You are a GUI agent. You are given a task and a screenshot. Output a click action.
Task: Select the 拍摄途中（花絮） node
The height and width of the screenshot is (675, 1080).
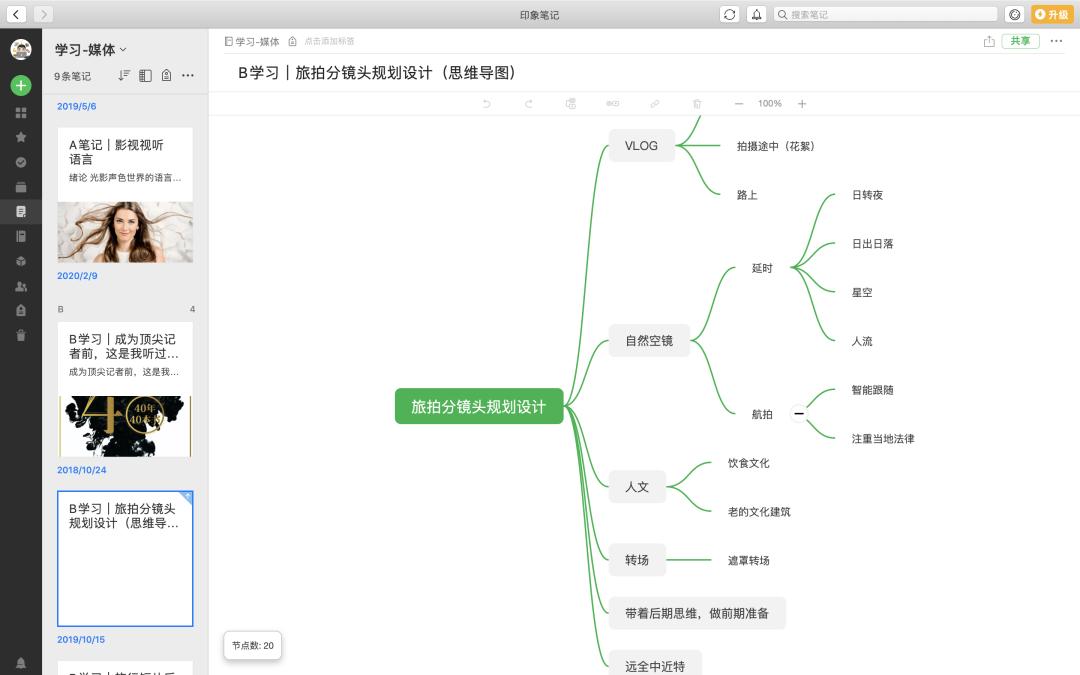[776, 146]
